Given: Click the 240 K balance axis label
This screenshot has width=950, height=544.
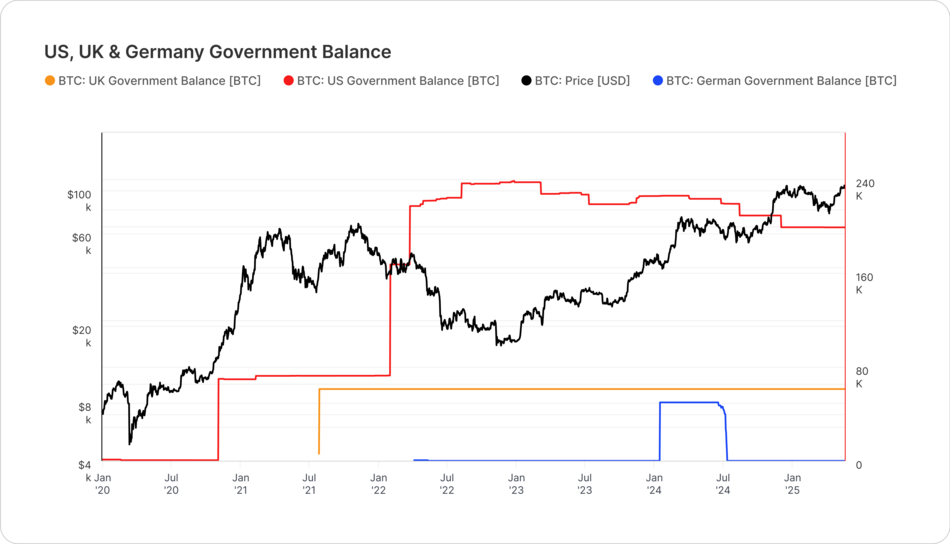Looking at the screenshot, I should pos(865,189).
